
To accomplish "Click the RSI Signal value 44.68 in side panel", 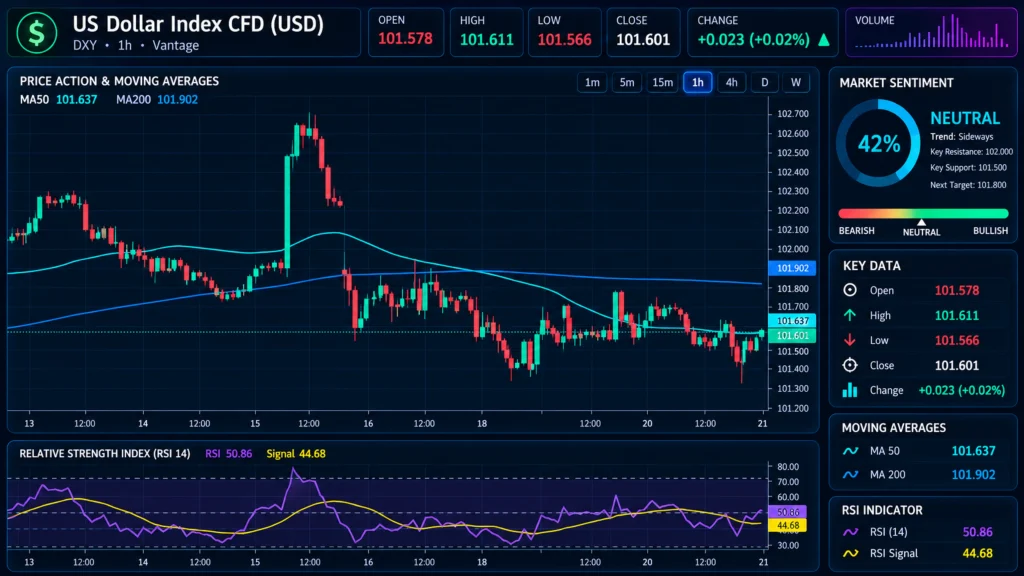I will click(x=977, y=553).
